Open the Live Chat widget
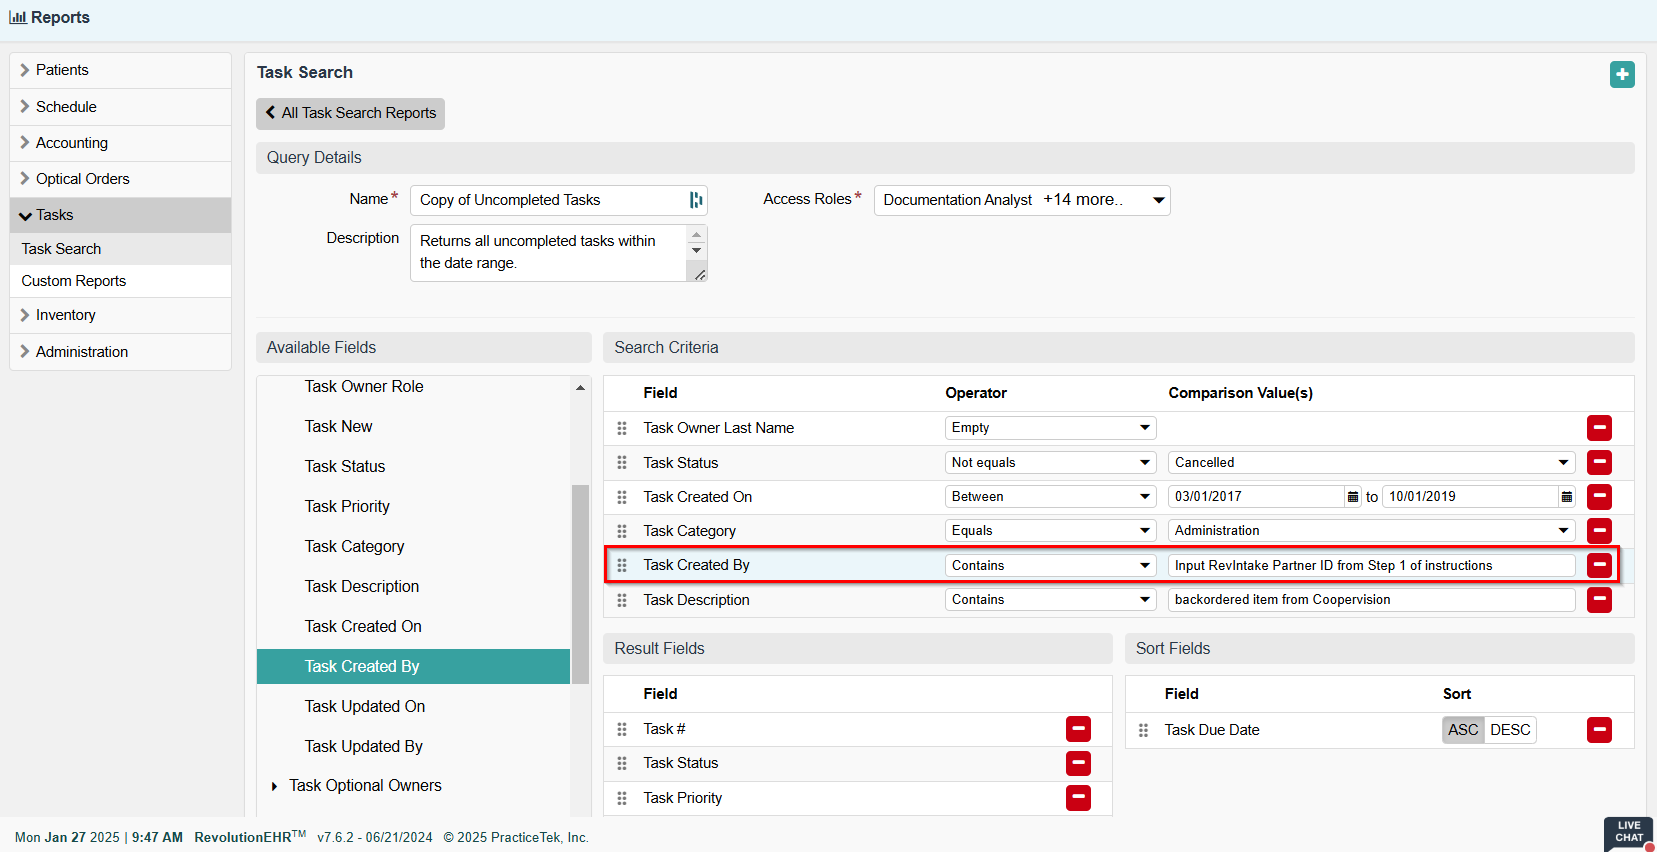 [1628, 832]
